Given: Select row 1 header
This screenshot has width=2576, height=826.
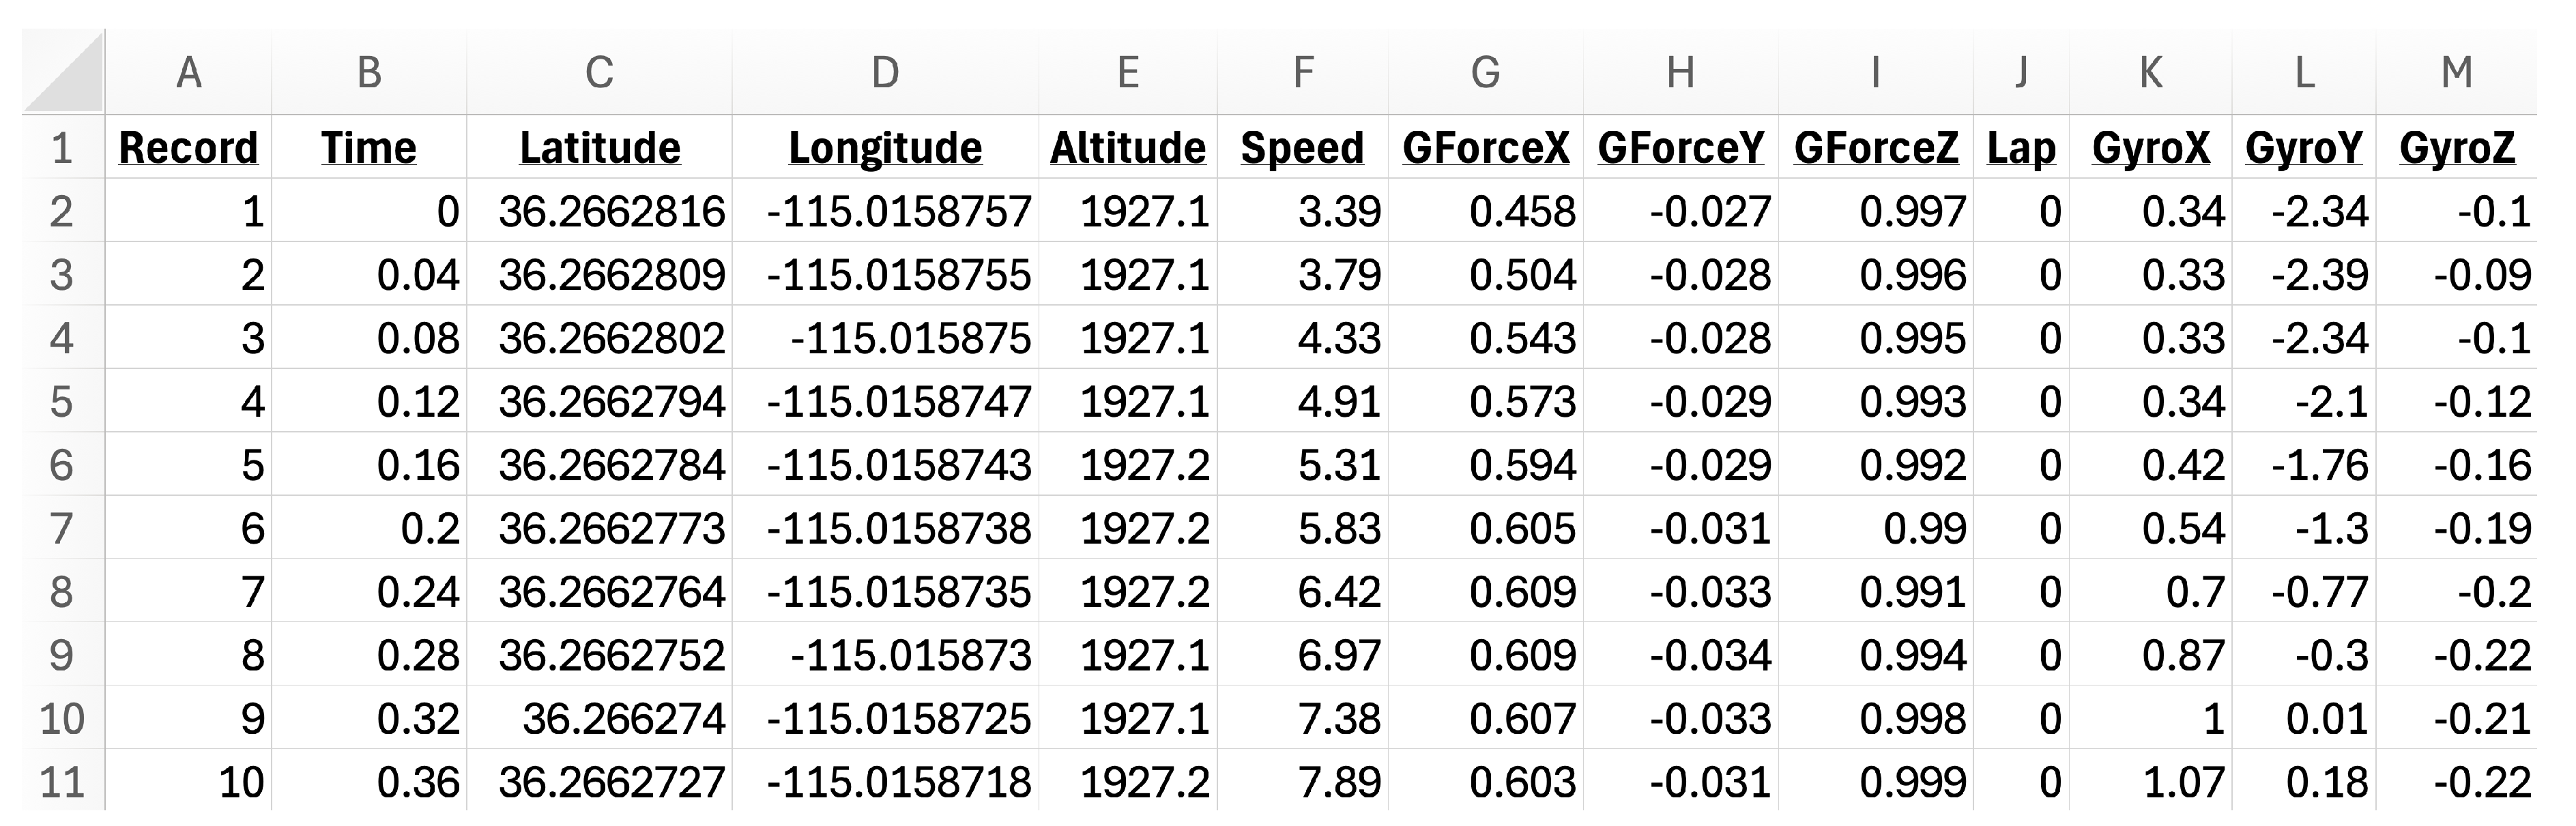Looking at the screenshot, I should click(x=62, y=148).
